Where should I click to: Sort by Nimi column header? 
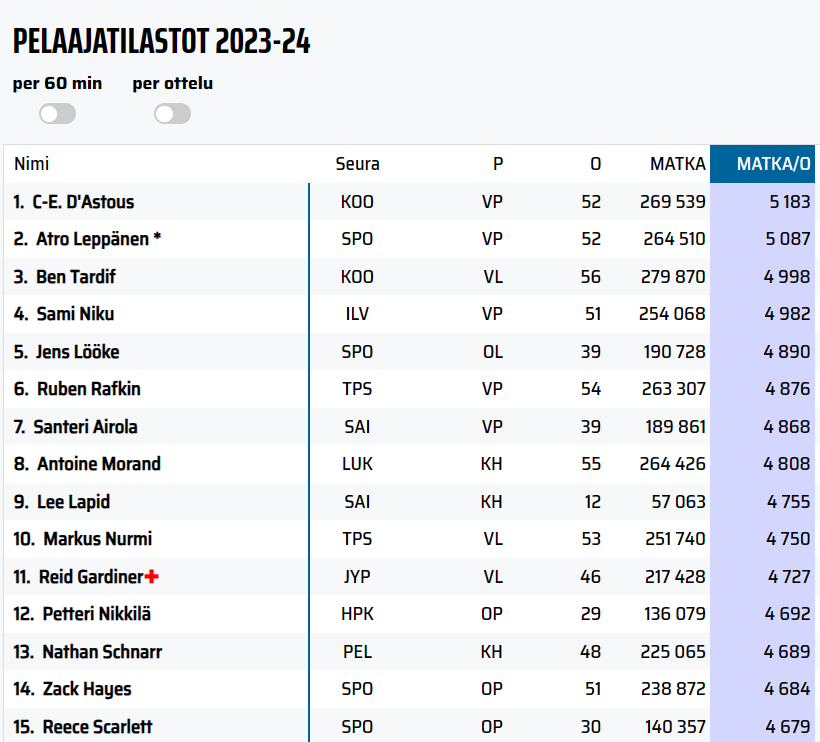(x=31, y=164)
